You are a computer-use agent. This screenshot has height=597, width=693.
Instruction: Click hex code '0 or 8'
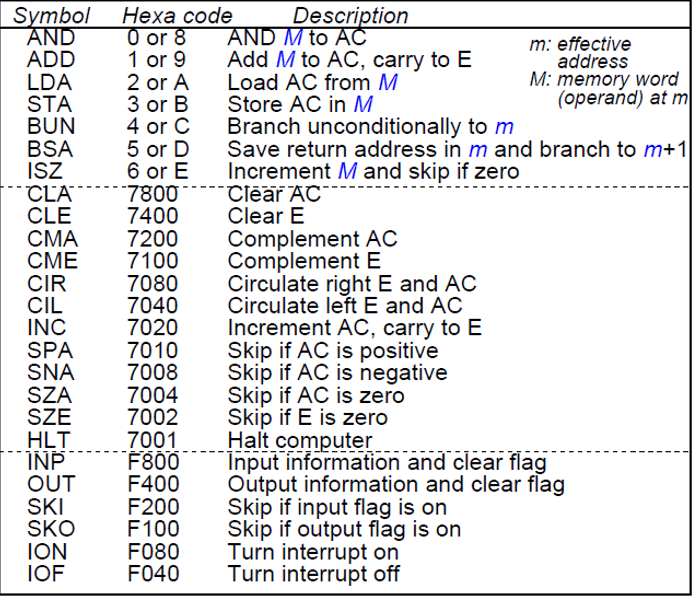click(x=156, y=38)
